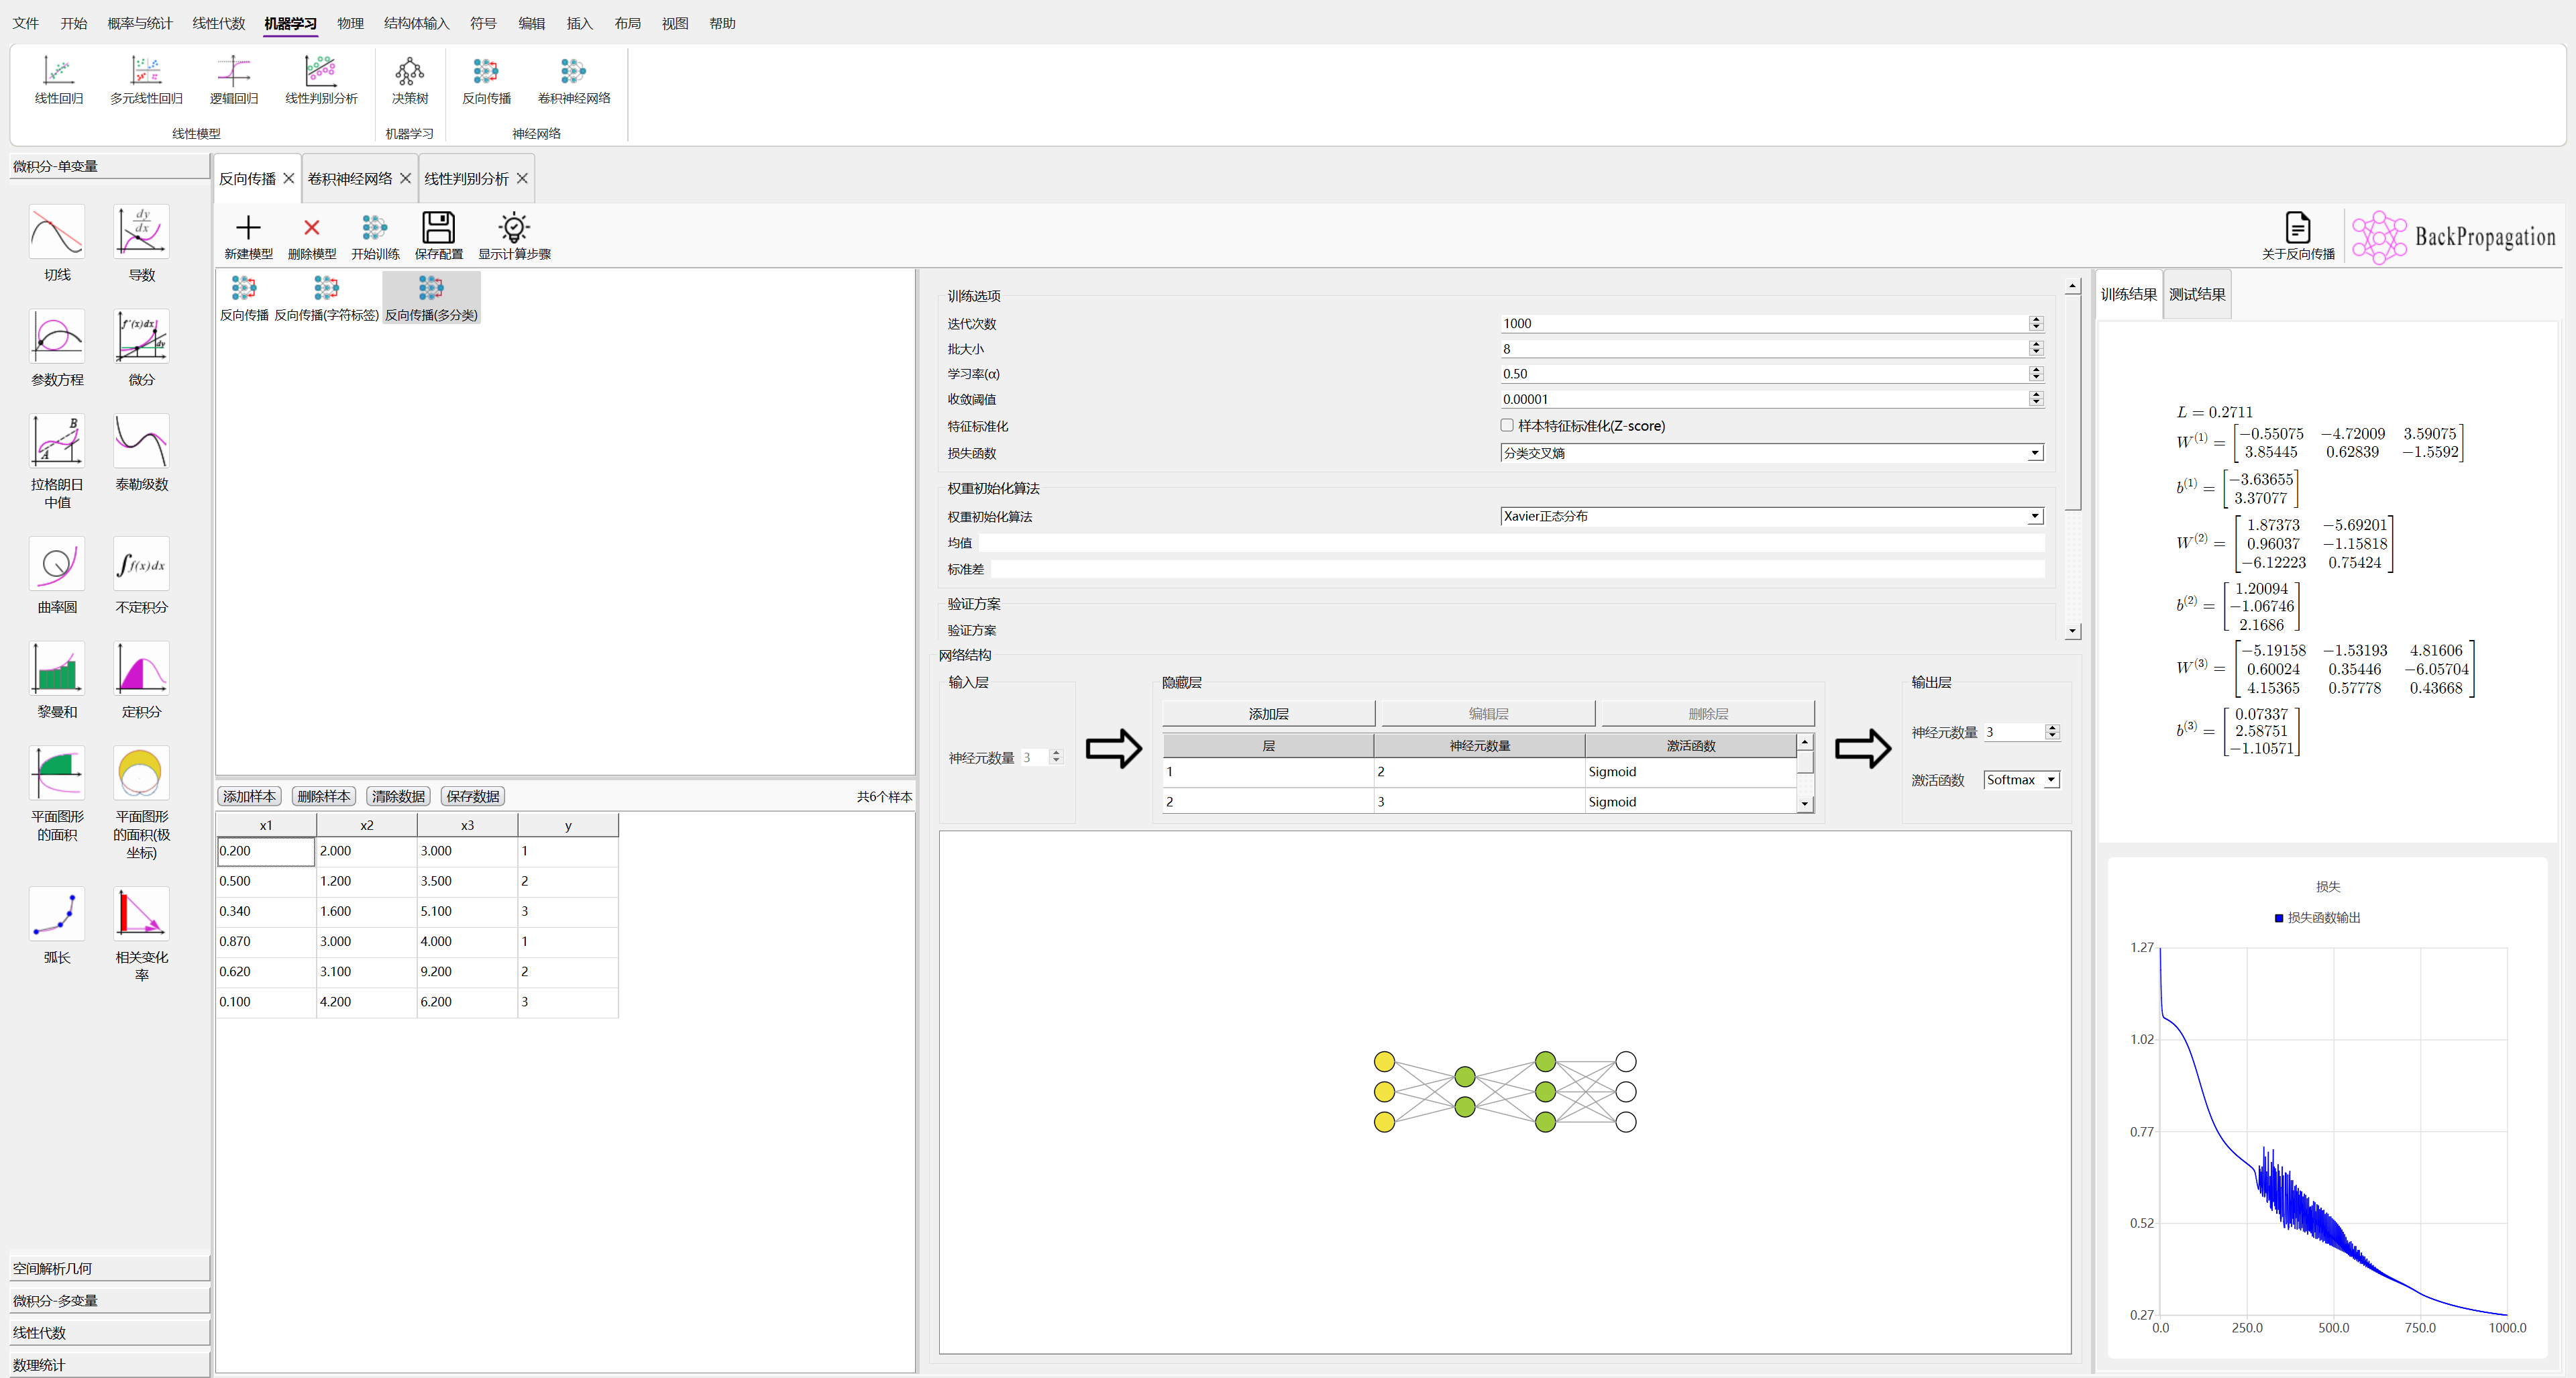The image size is (2576, 1378).
Task: Close the 线性判别分析 tab
Action: 522,178
